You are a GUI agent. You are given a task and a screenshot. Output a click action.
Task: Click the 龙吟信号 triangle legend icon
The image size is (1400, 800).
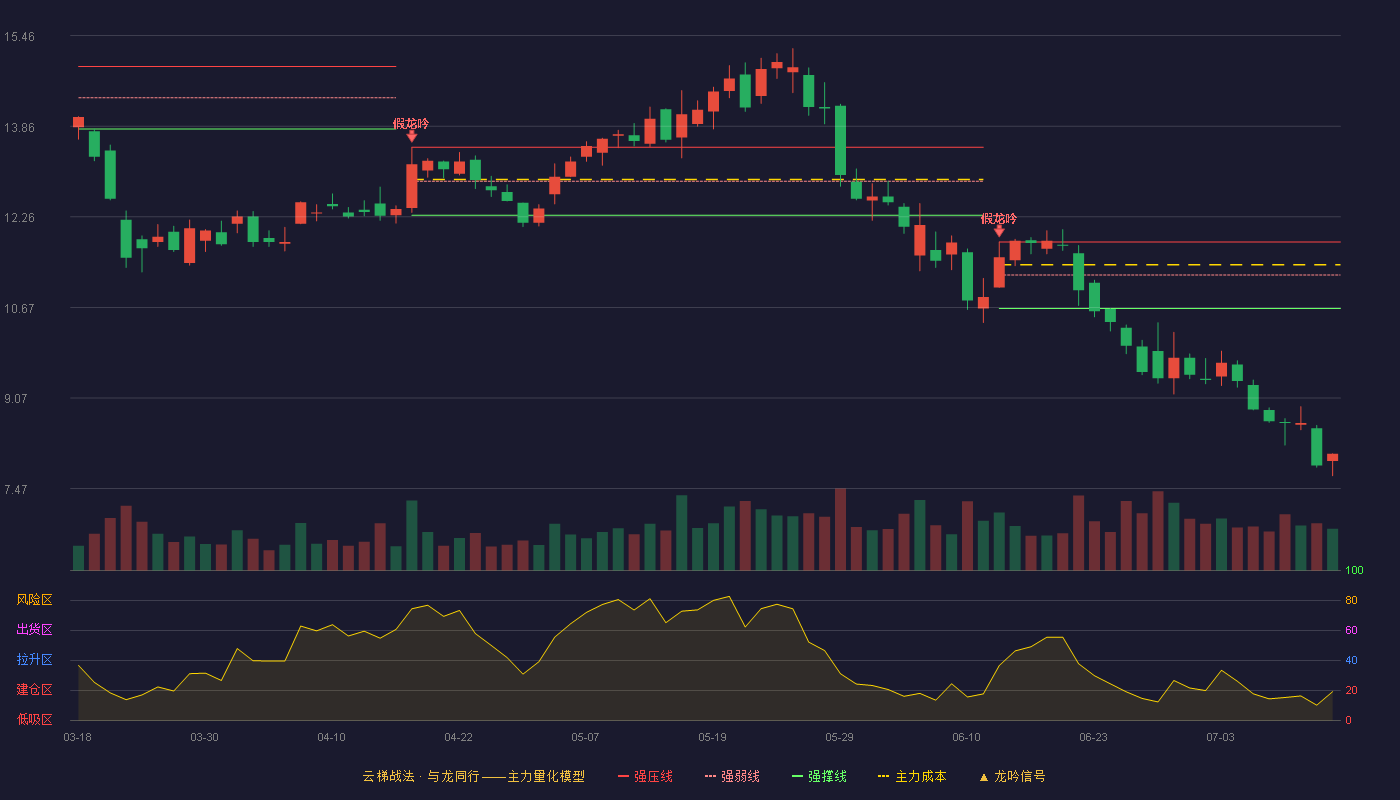983,777
